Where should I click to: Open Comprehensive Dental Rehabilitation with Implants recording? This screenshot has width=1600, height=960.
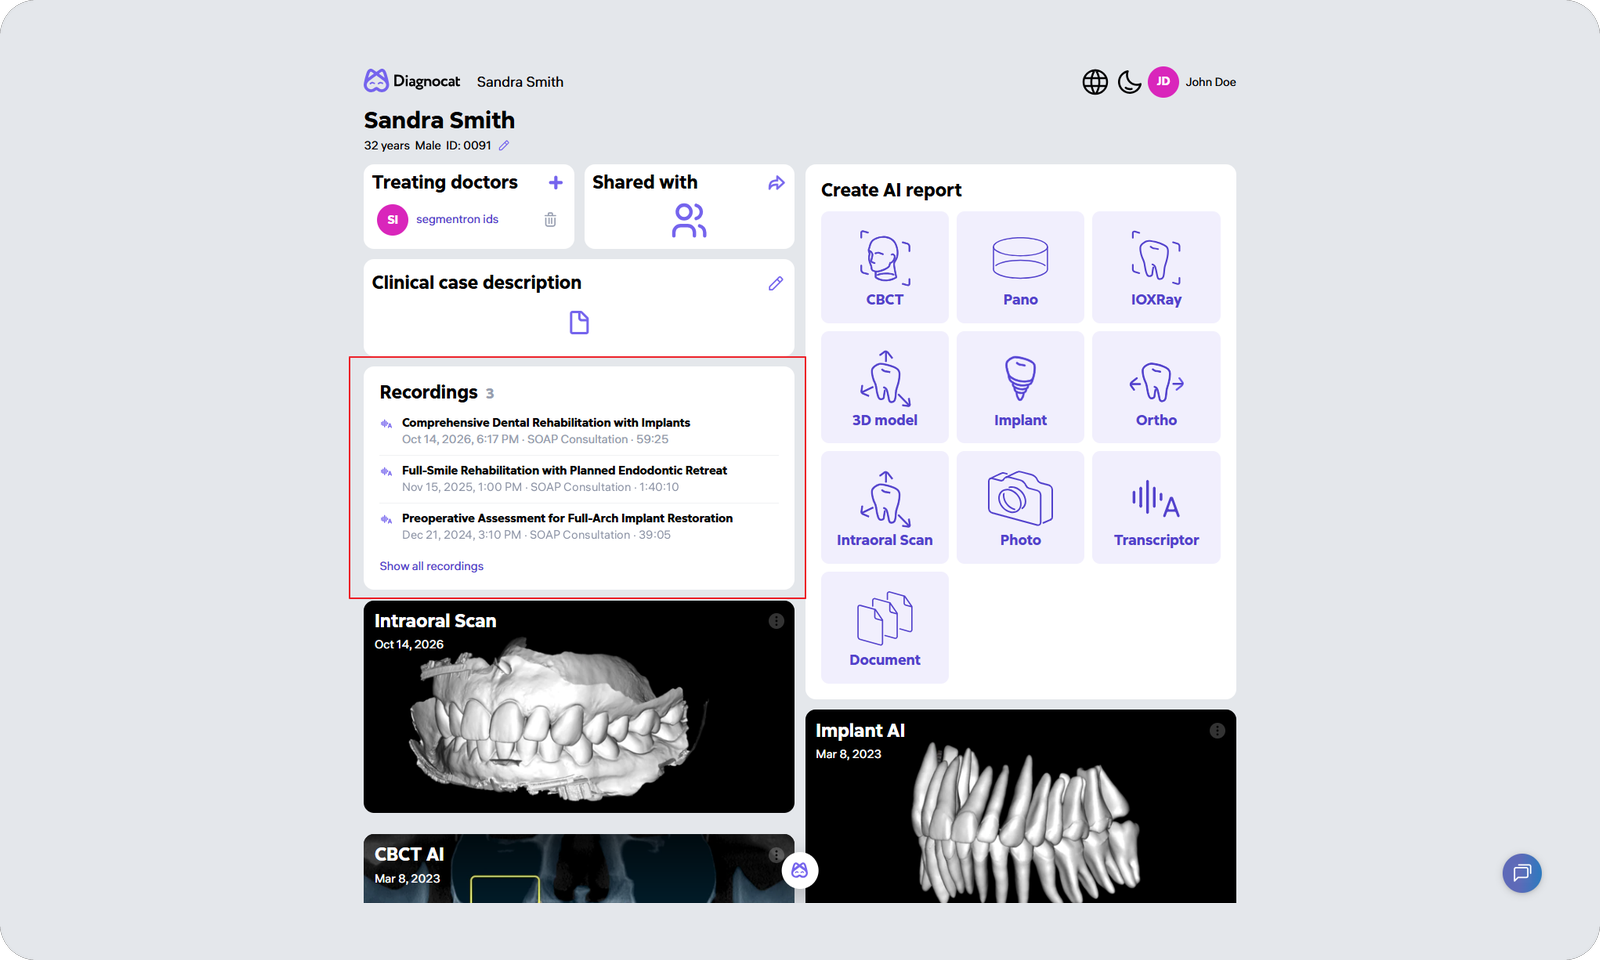tap(579, 431)
